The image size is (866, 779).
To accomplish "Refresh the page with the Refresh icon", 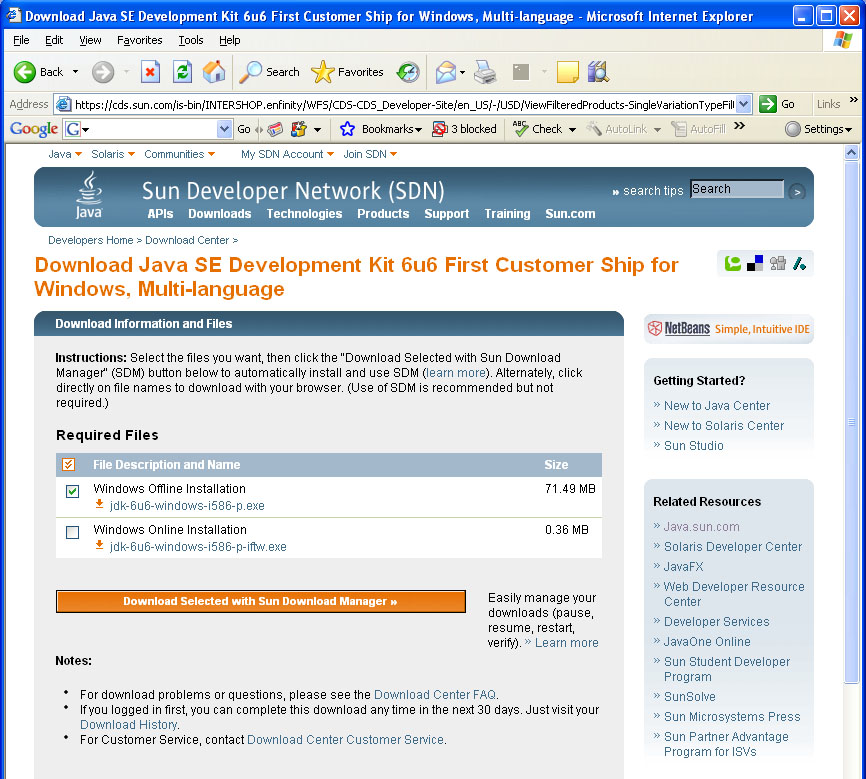I will (182, 72).
